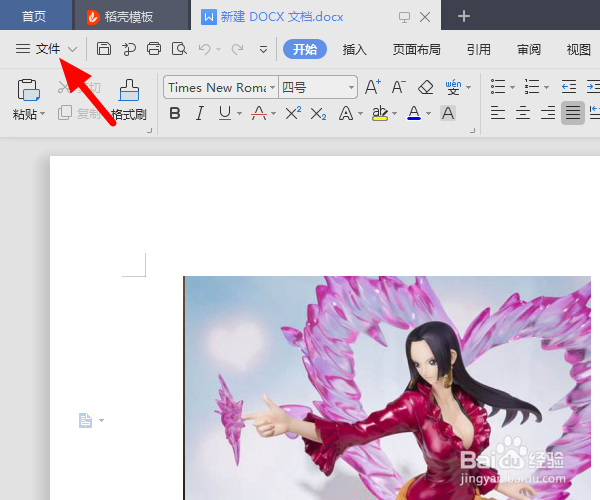
Task: Click the pinyin guide wén icon
Action: pyautogui.click(x=453, y=87)
